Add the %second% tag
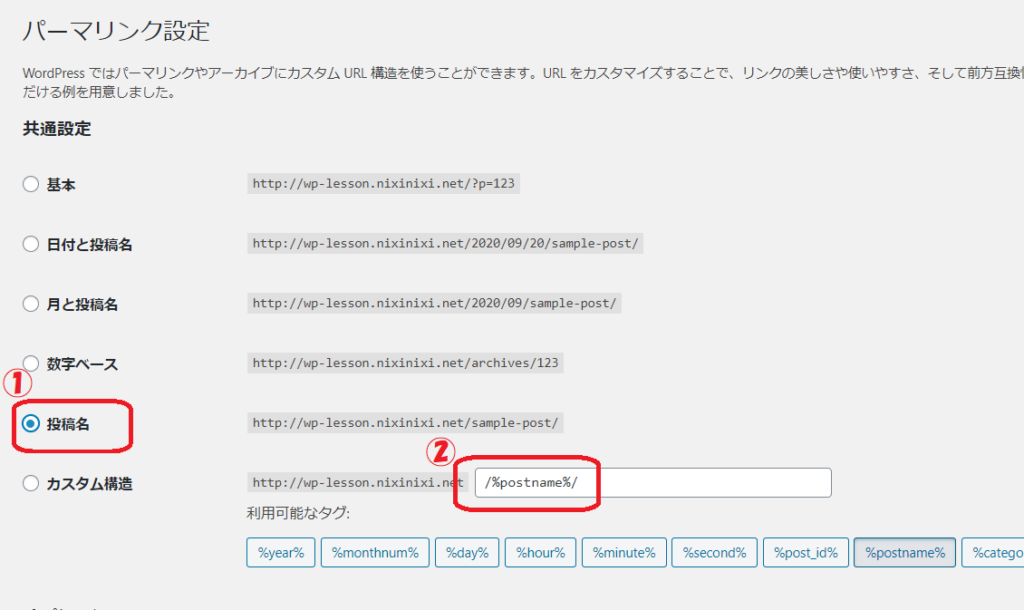This screenshot has width=1024, height=610. tap(713, 553)
